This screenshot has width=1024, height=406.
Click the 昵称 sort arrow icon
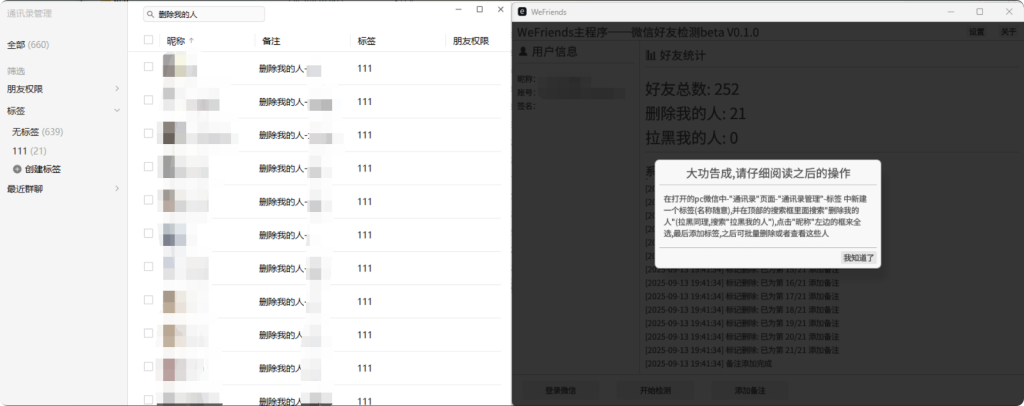(x=192, y=41)
